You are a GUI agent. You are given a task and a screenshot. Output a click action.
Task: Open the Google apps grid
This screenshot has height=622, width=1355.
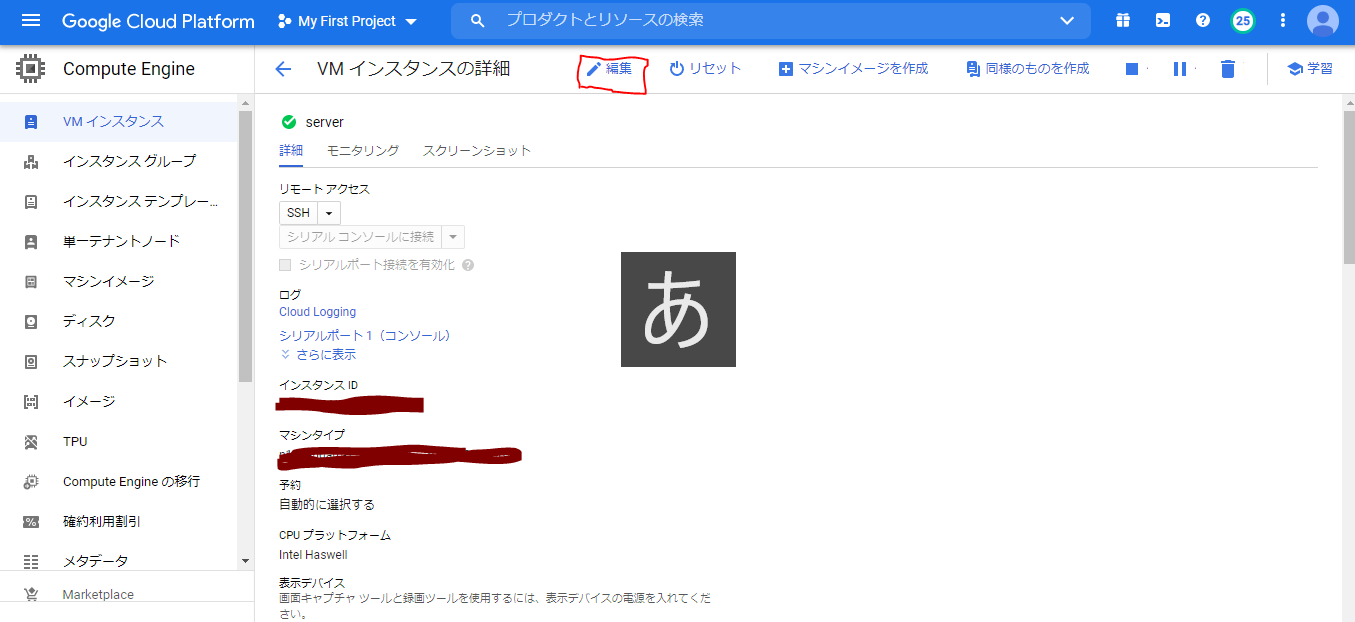1122,20
